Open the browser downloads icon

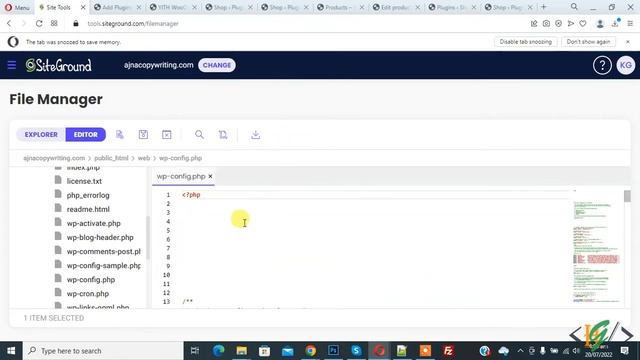tap(615, 24)
